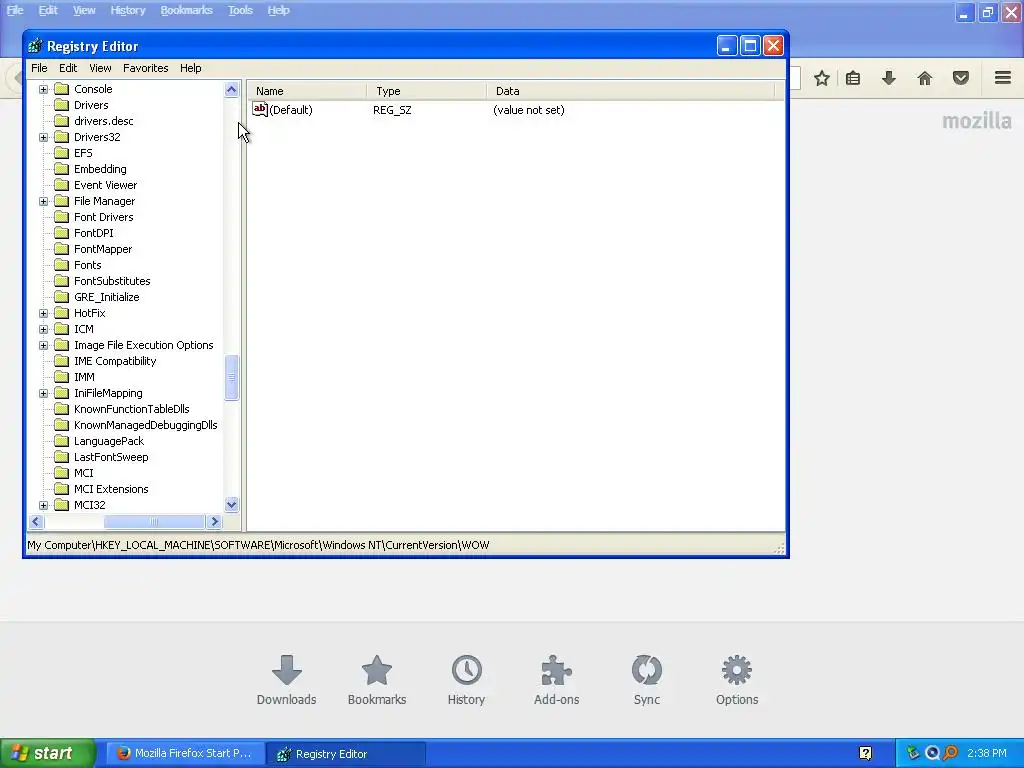The width and height of the screenshot is (1024, 768).
Task: Open Registry Editor View menu
Action: [100, 68]
